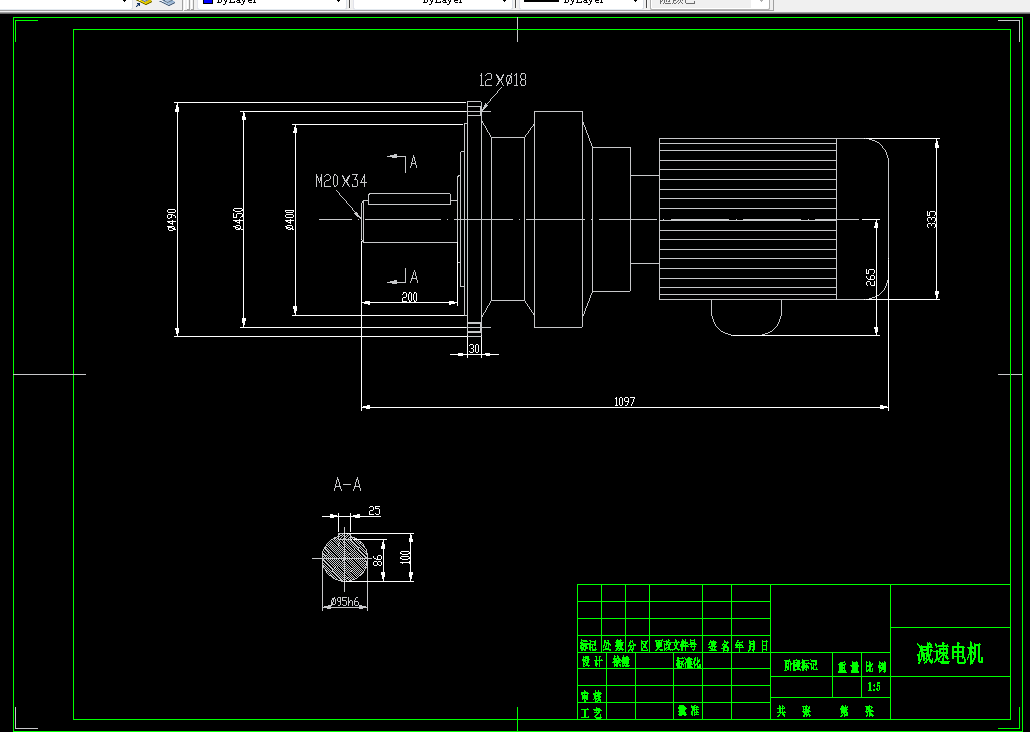This screenshot has height=732, width=1030.
Task: Select section mark letter 'A' above the shaft
Action: pyautogui.click(x=413, y=162)
